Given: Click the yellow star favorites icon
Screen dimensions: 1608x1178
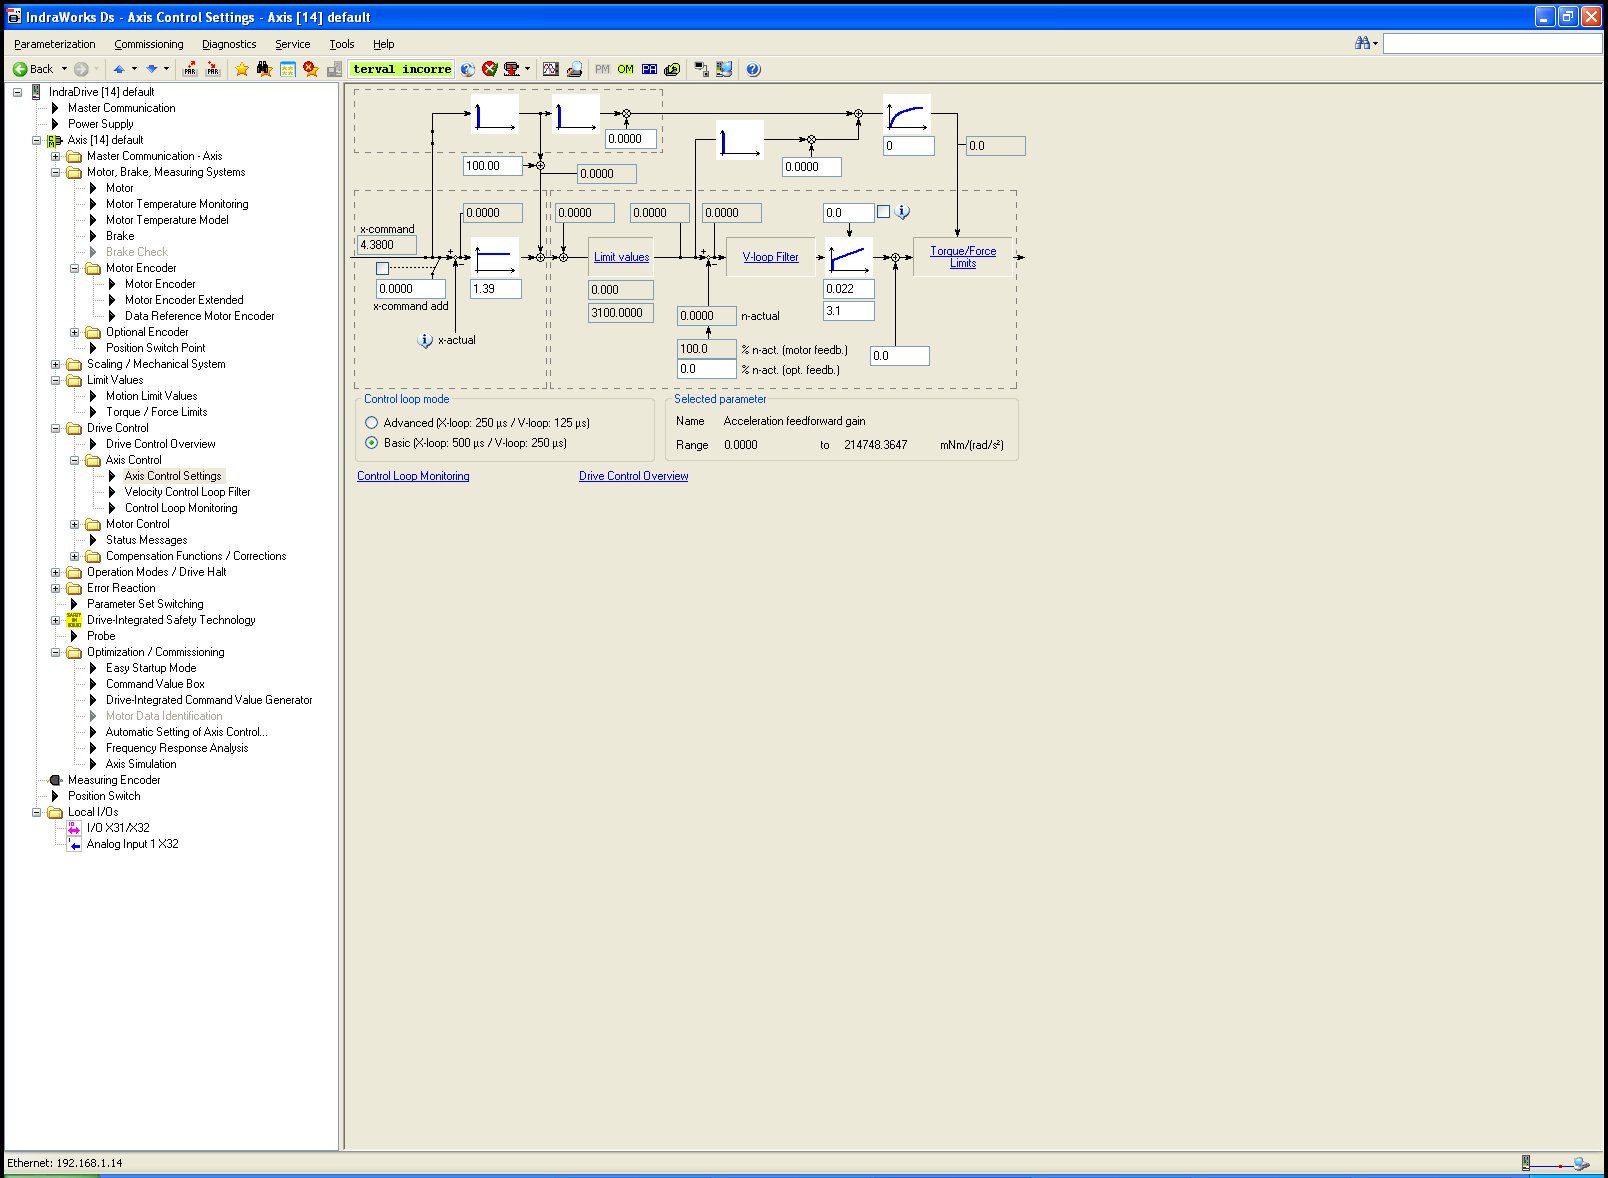Looking at the screenshot, I should (x=241, y=69).
